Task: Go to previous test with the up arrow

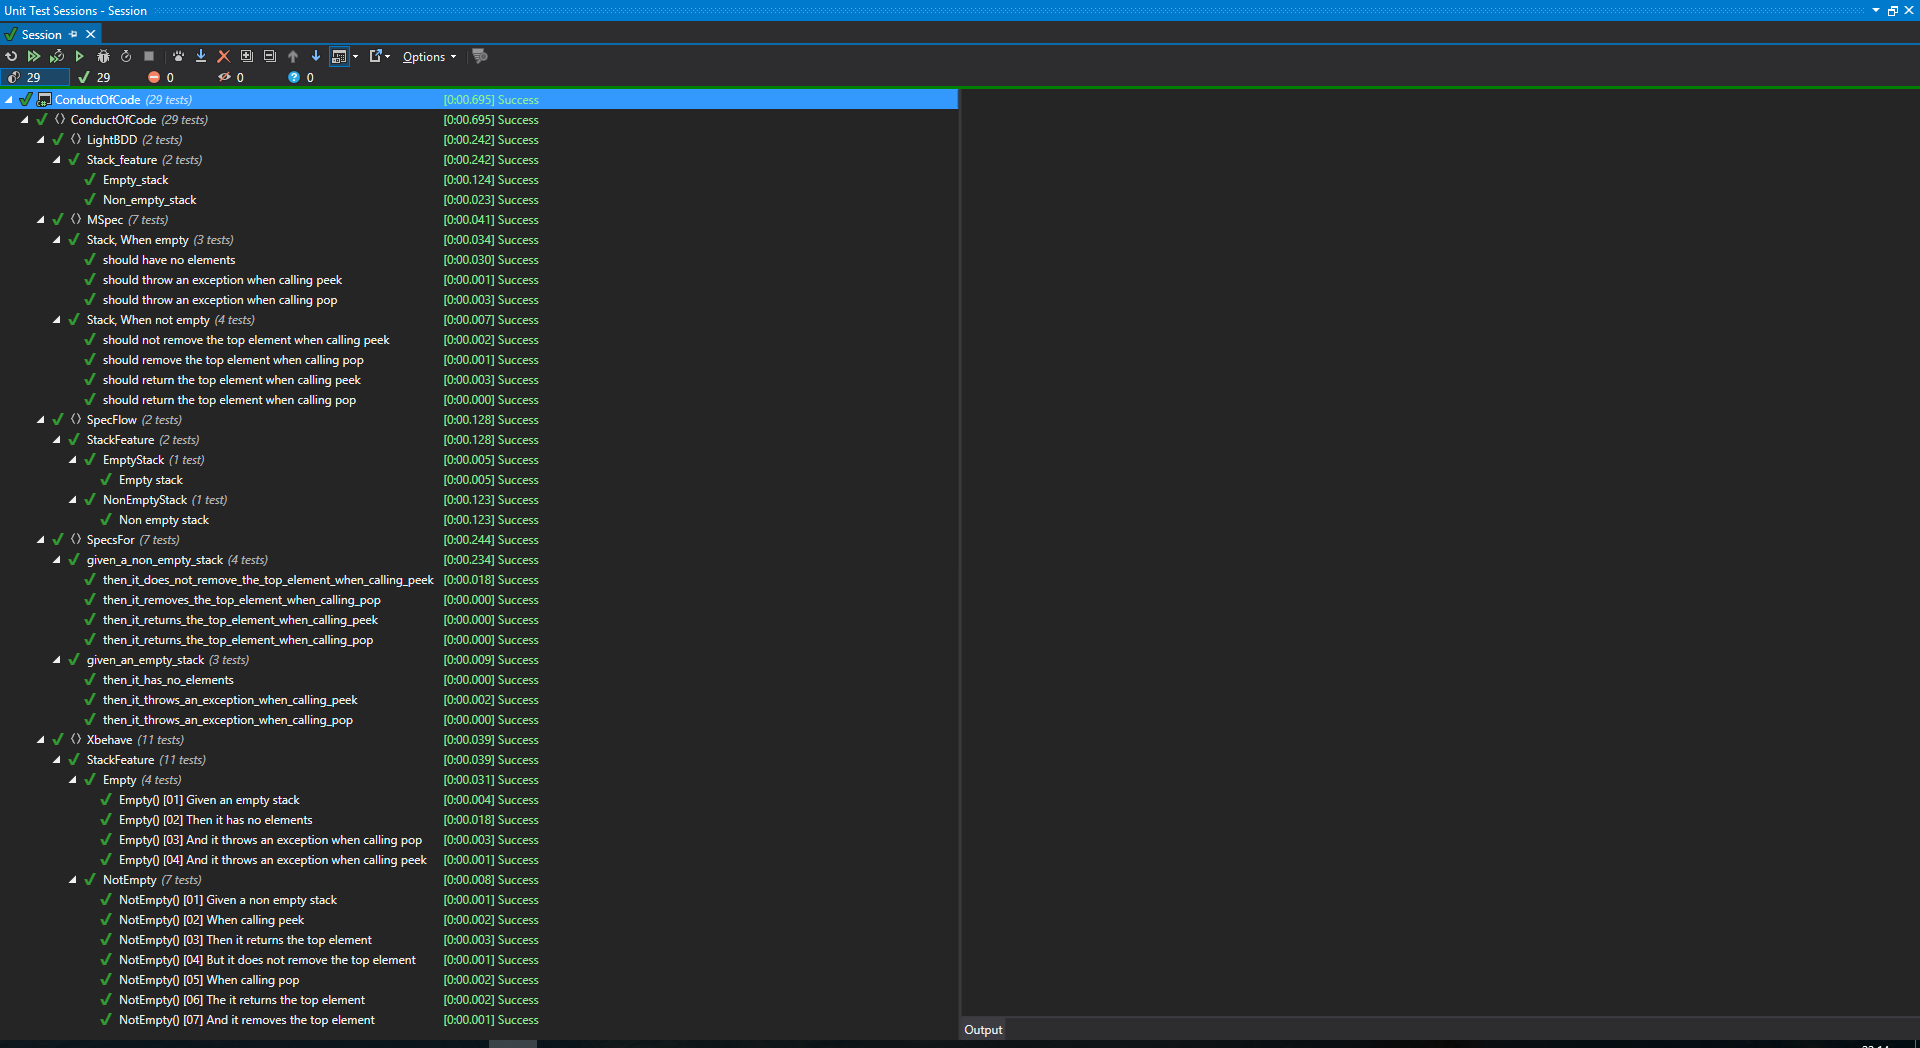Action: [x=293, y=57]
